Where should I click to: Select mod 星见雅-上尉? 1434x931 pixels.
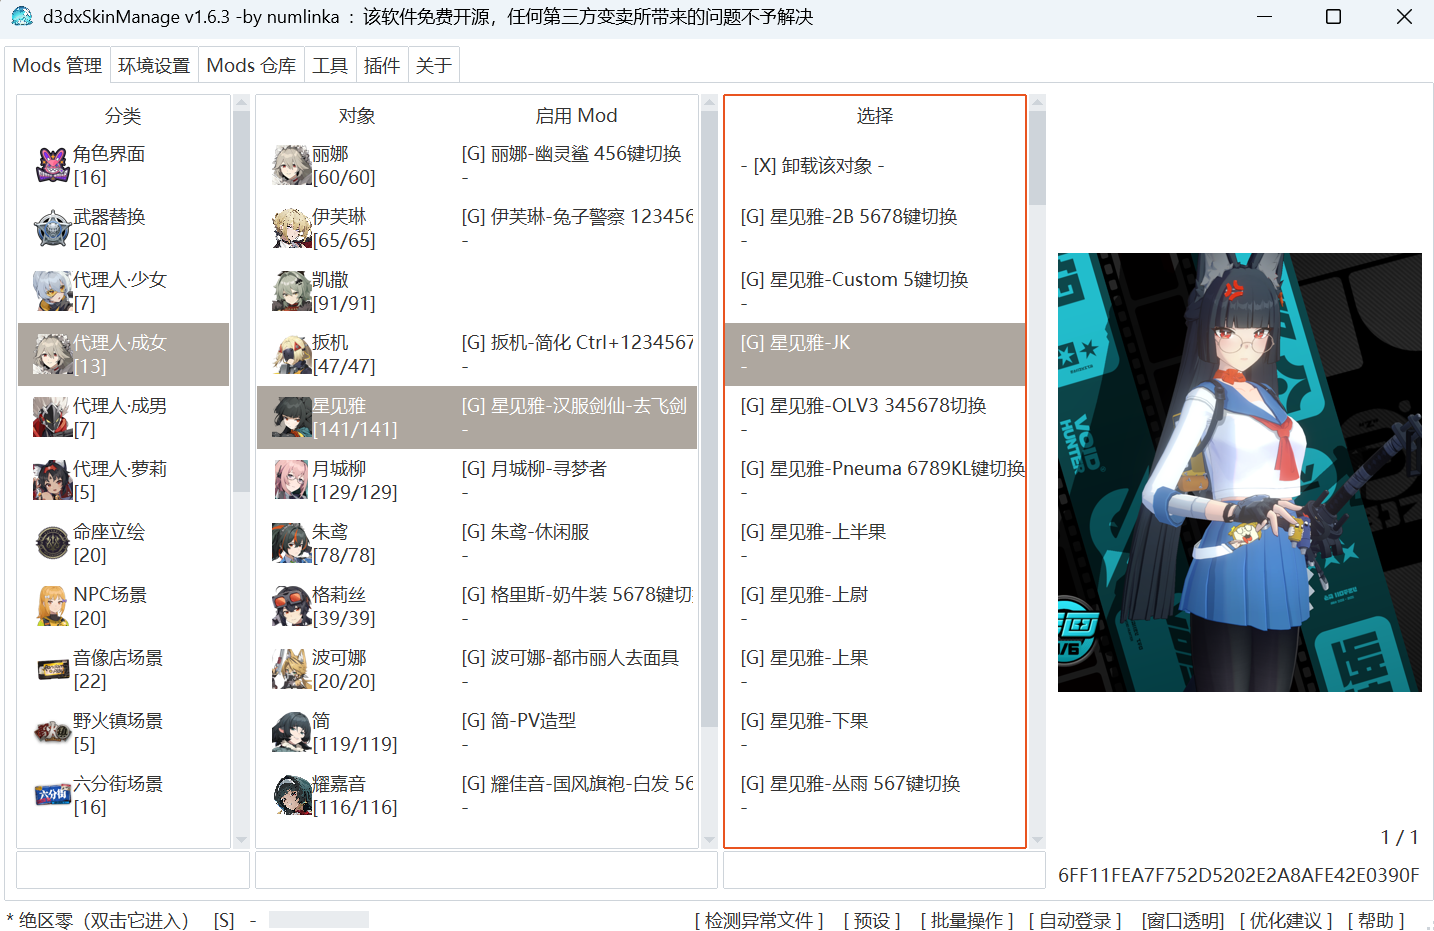[875, 606]
